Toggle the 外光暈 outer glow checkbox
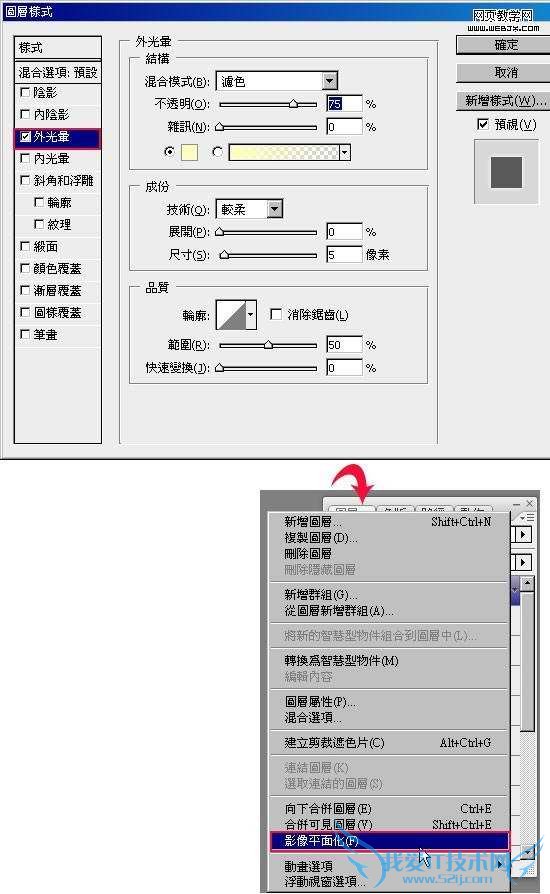550x894 pixels. pyautogui.click(x=25, y=136)
